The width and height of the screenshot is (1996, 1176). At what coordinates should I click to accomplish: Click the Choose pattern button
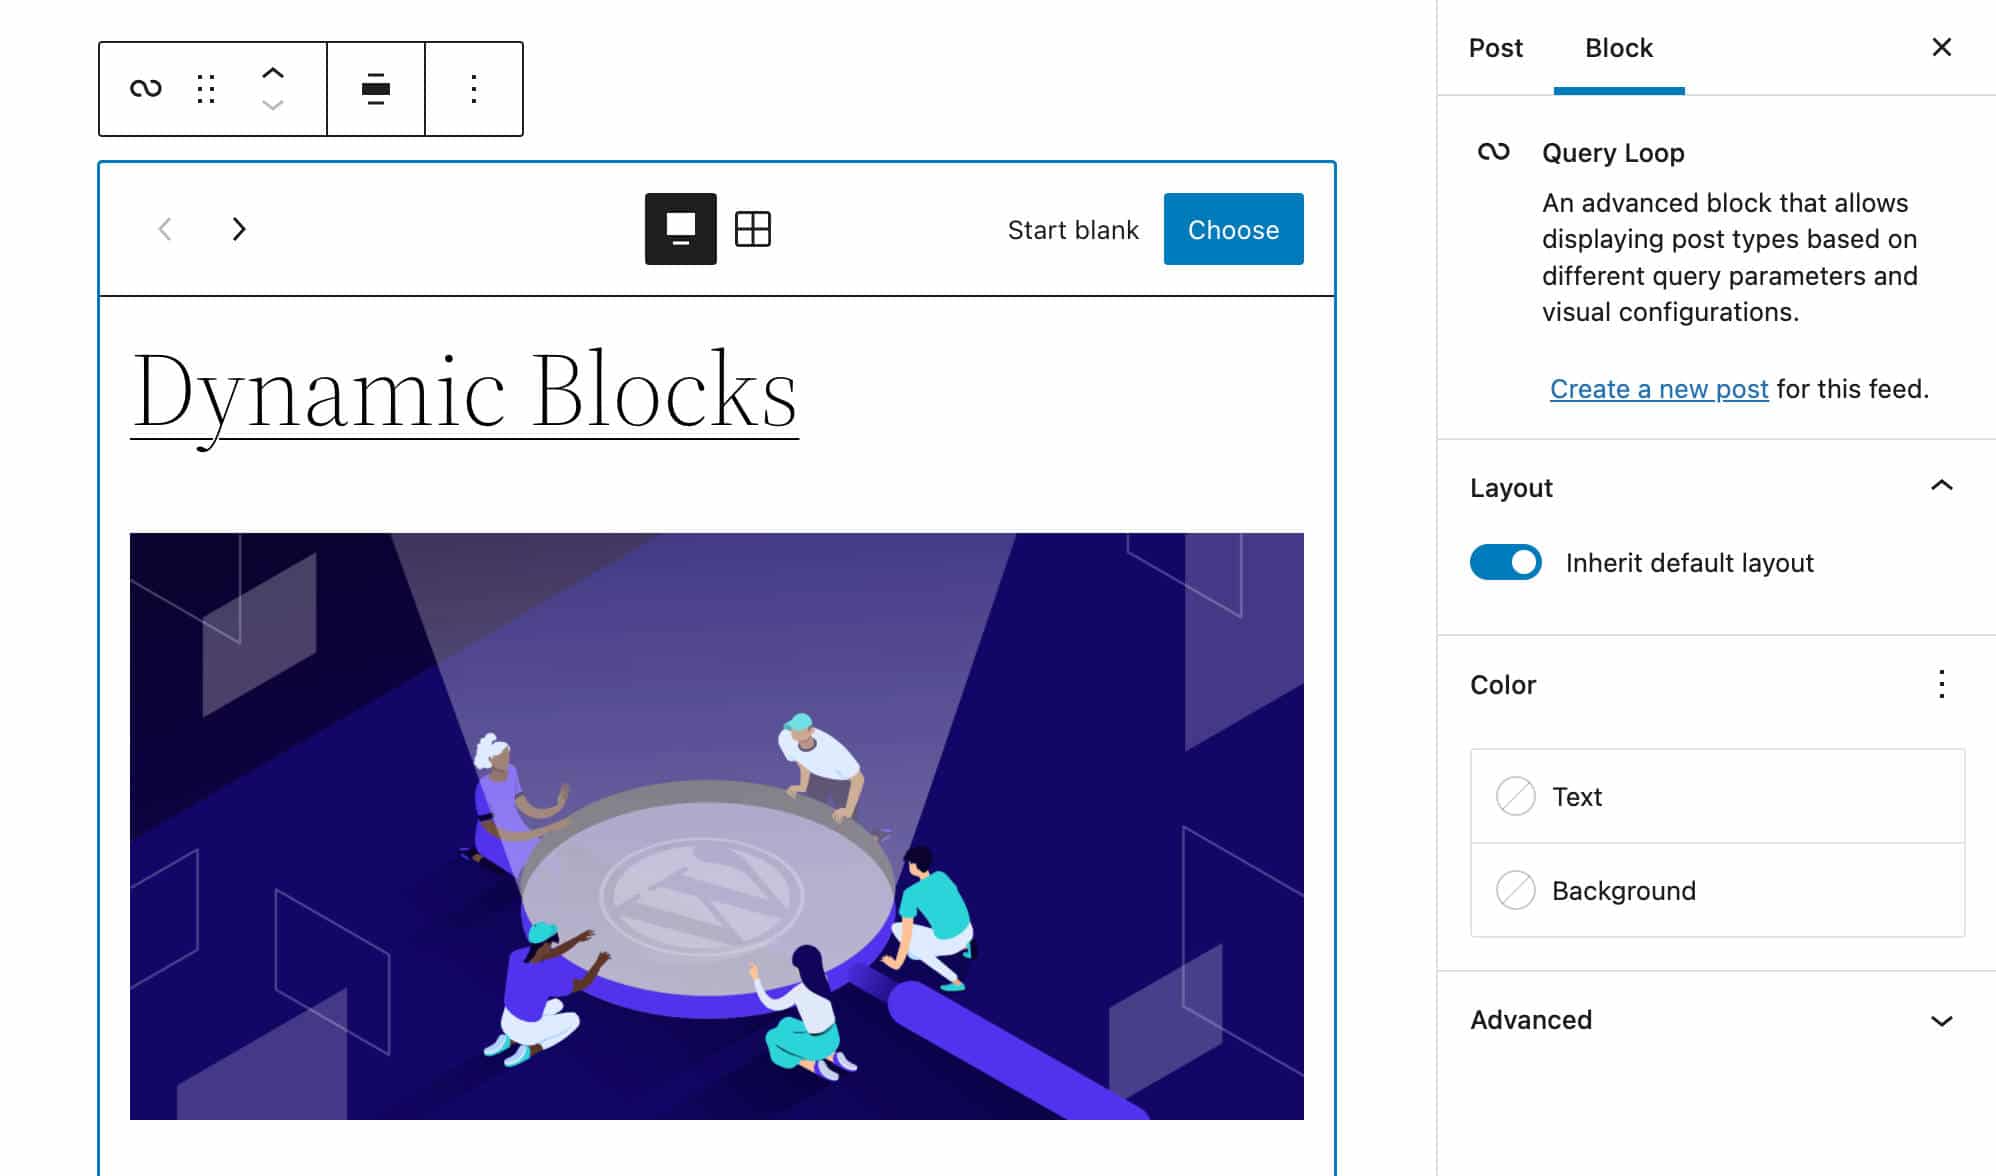click(x=1232, y=228)
